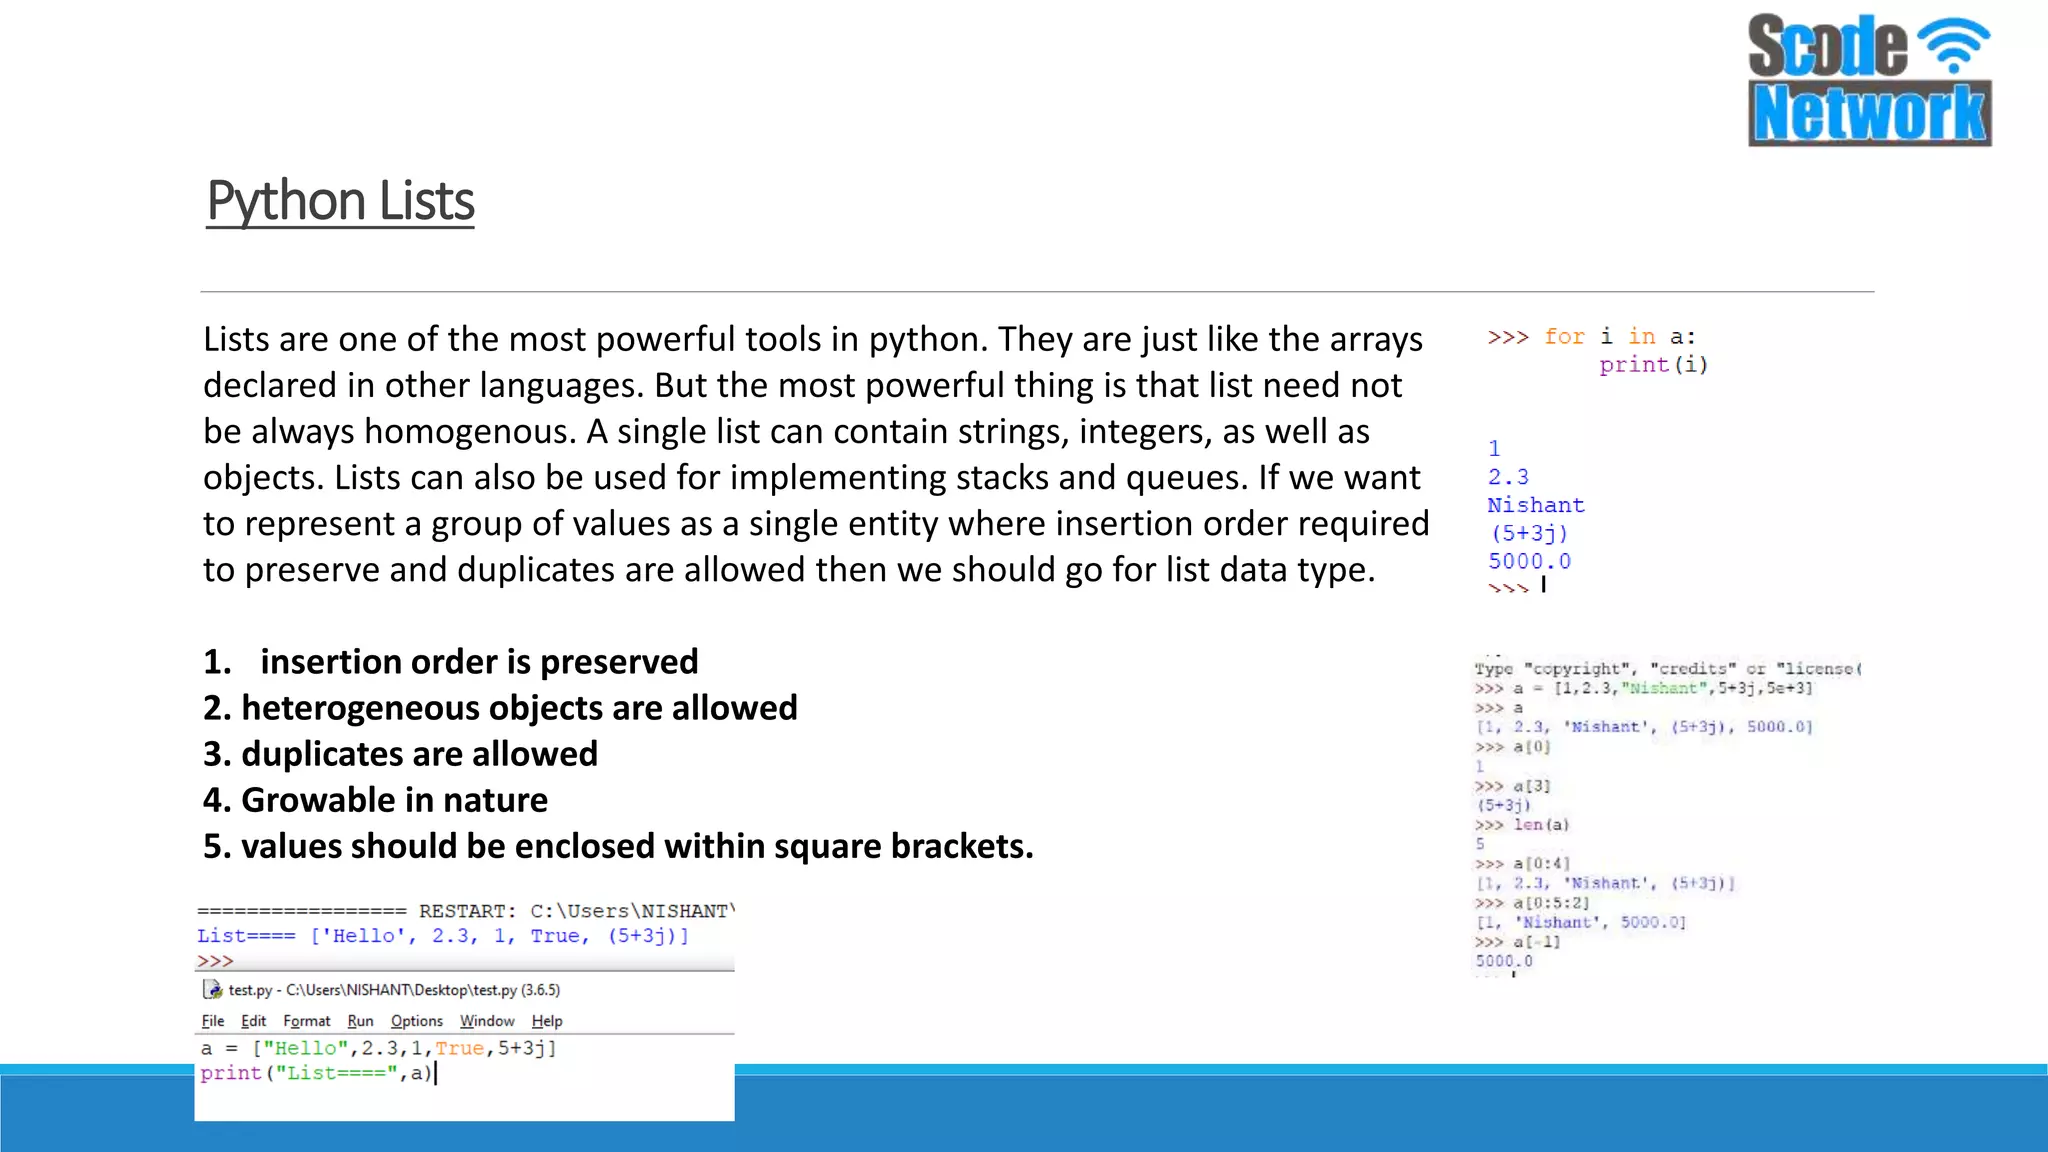Open the Help menu in test.py editor
2048x1152 pixels.
[547, 1021]
